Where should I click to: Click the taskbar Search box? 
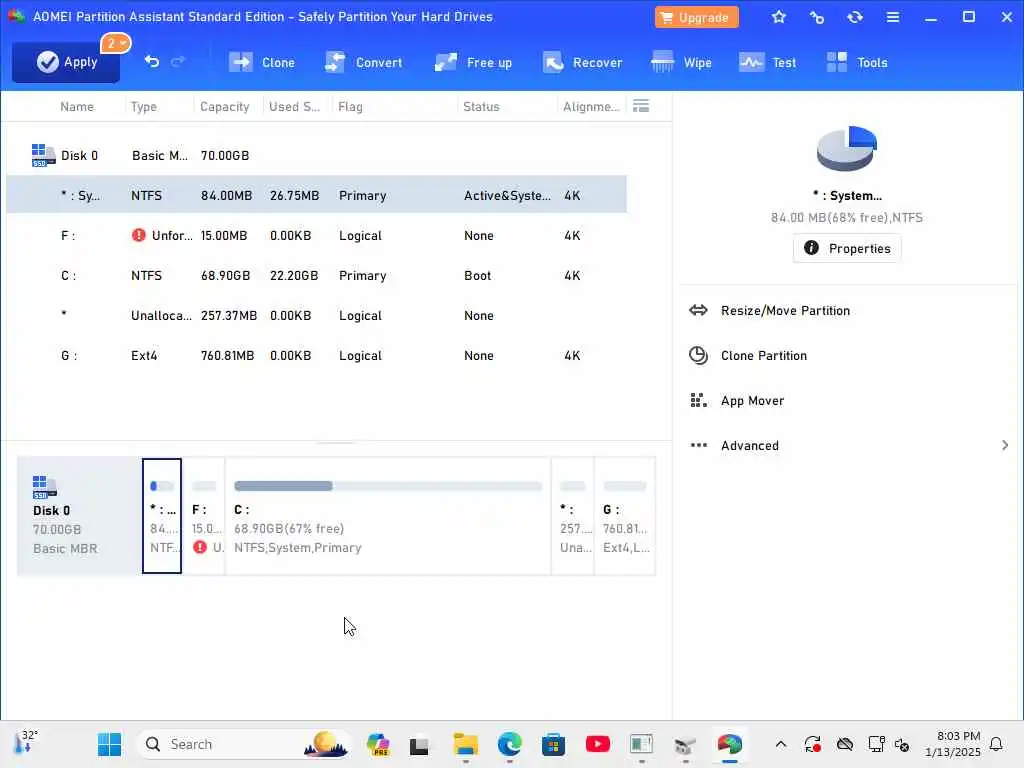point(244,744)
